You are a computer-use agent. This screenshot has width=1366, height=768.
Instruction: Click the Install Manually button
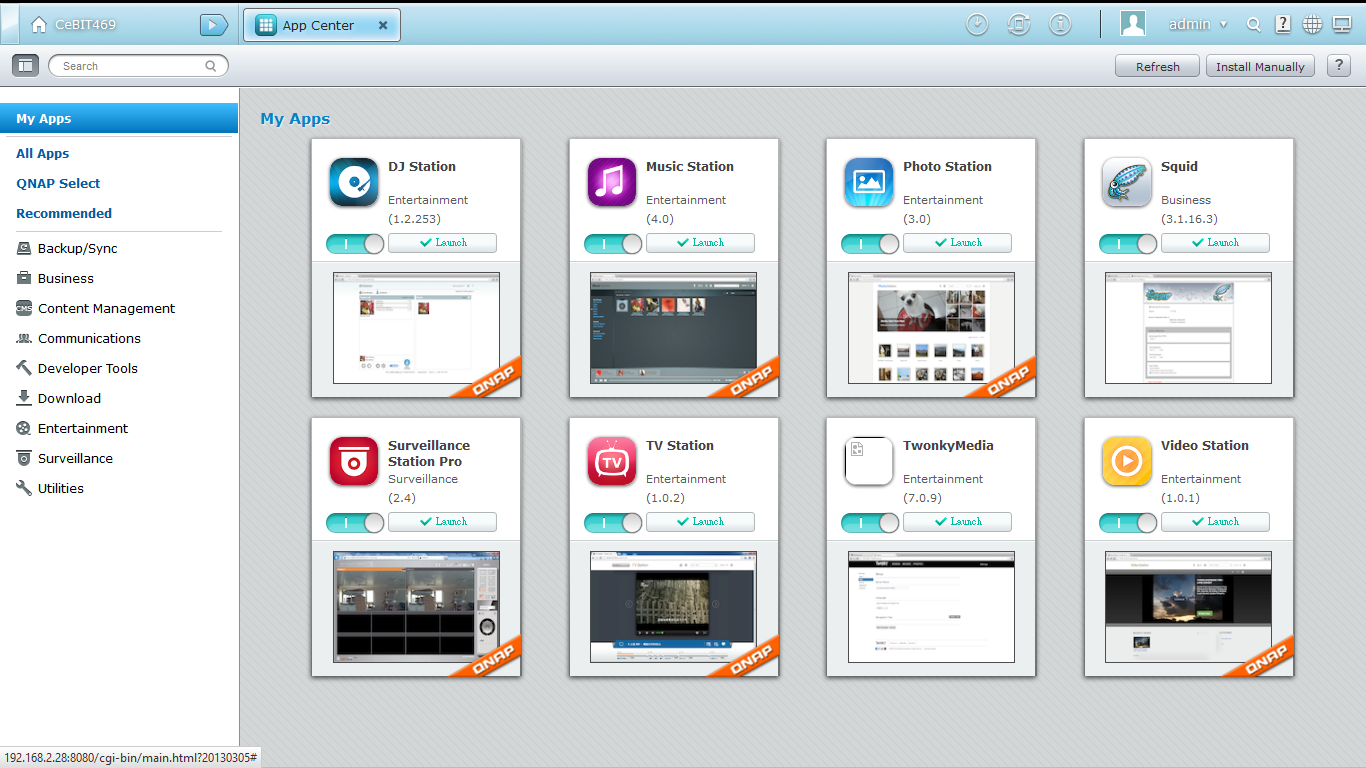click(1260, 66)
